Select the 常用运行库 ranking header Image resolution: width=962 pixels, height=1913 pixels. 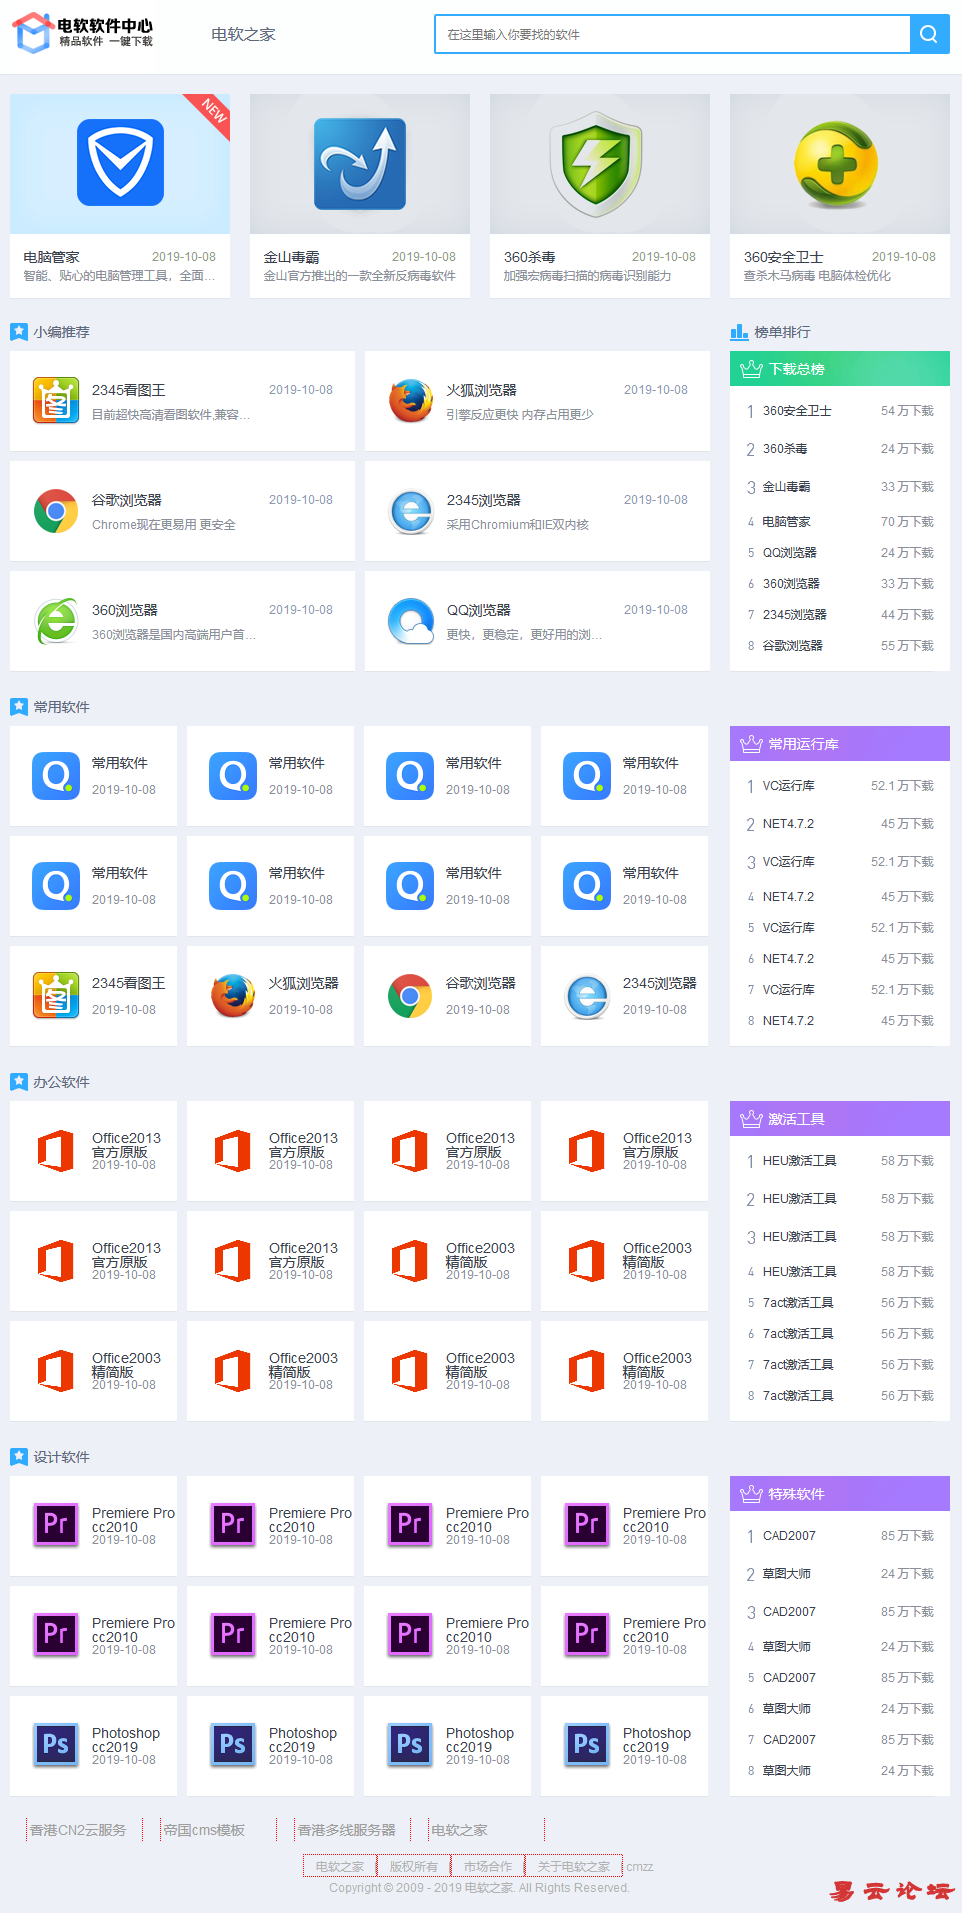tap(840, 744)
